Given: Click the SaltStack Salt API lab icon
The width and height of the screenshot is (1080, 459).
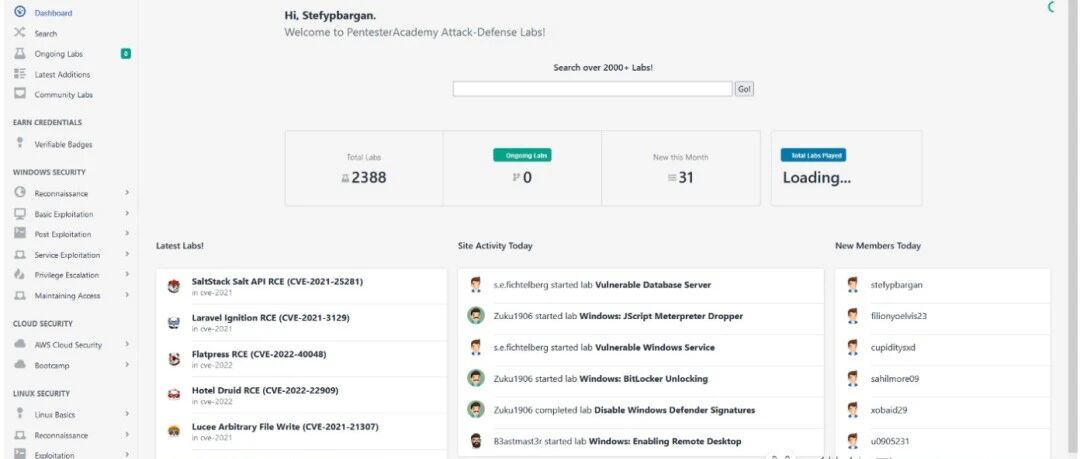Looking at the screenshot, I should point(174,286).
